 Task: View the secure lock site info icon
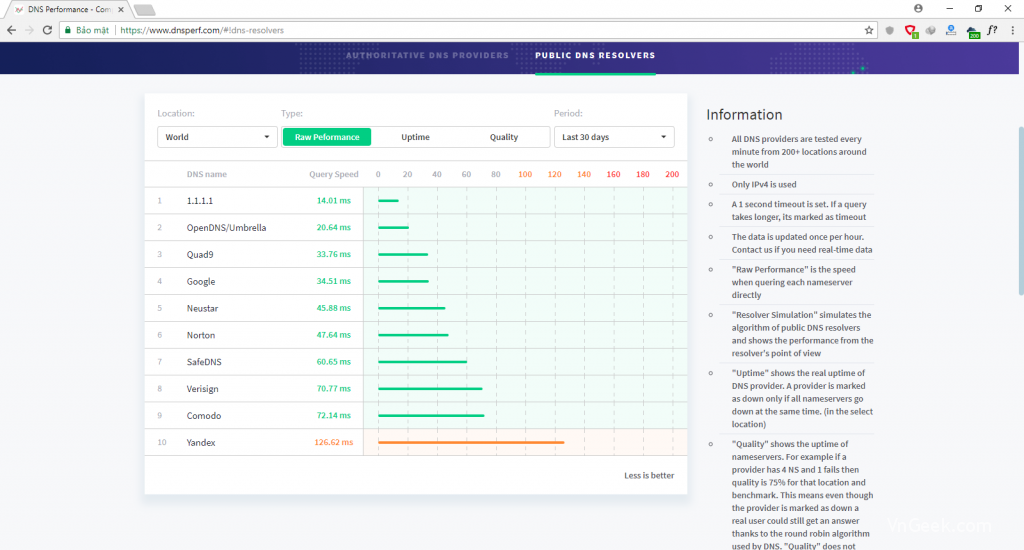[67, 30]
